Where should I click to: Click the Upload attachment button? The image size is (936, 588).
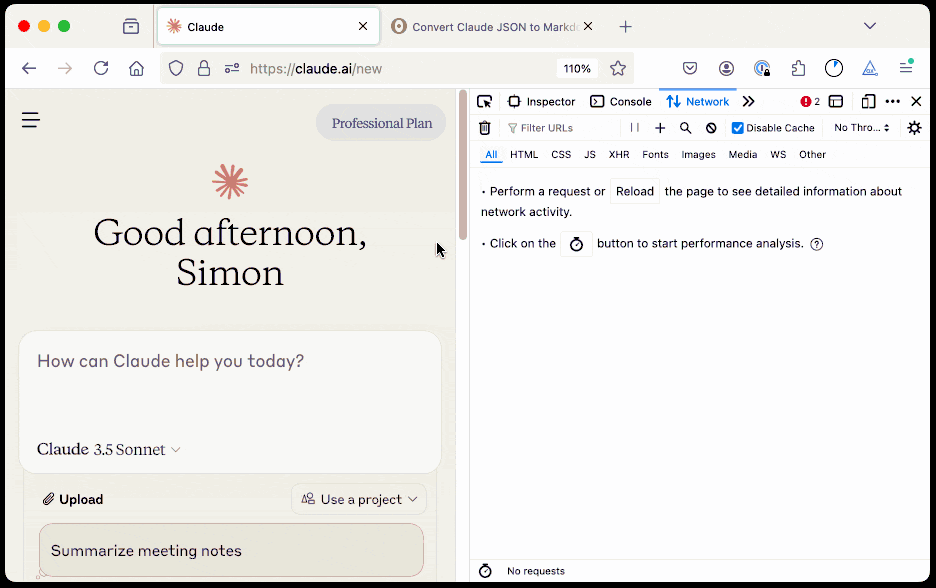pyautogui.click(x=73, y=499)
